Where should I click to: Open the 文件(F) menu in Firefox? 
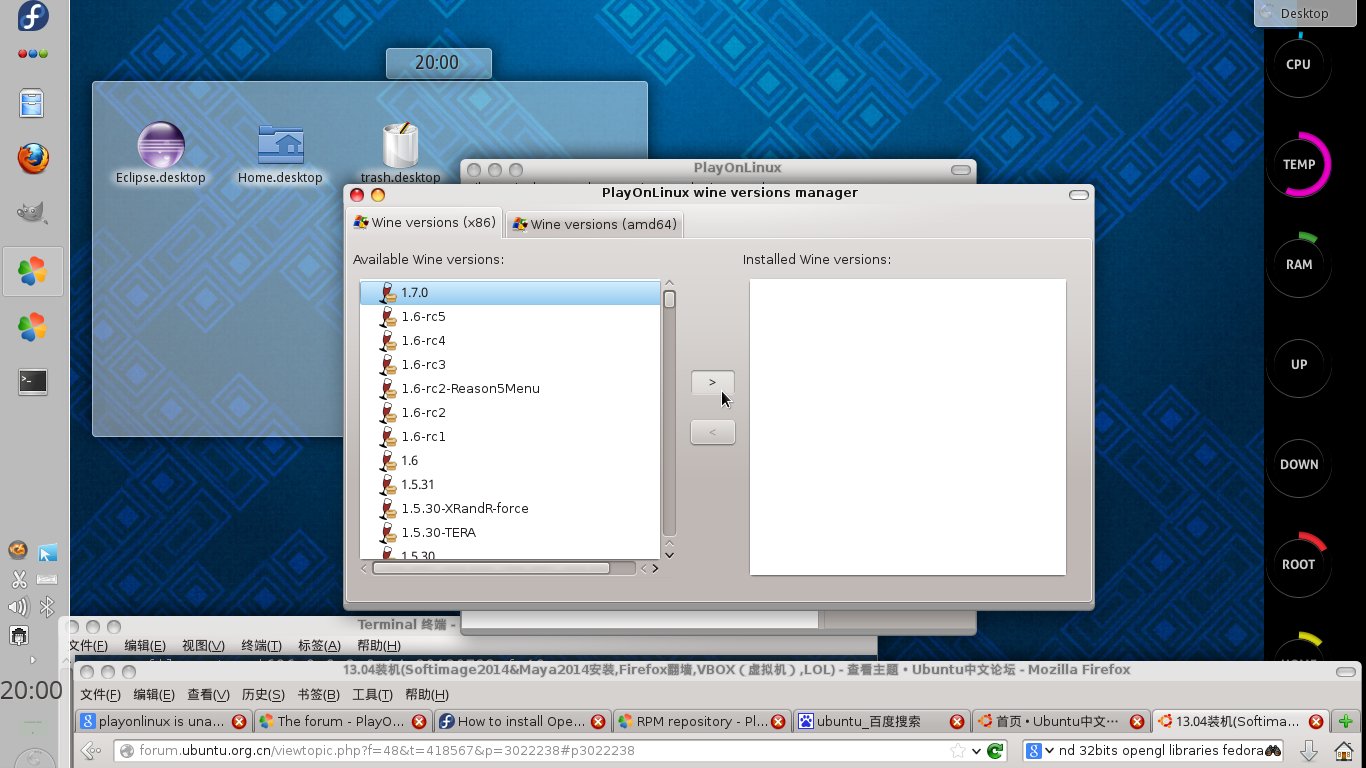click(x=100, y=695)
